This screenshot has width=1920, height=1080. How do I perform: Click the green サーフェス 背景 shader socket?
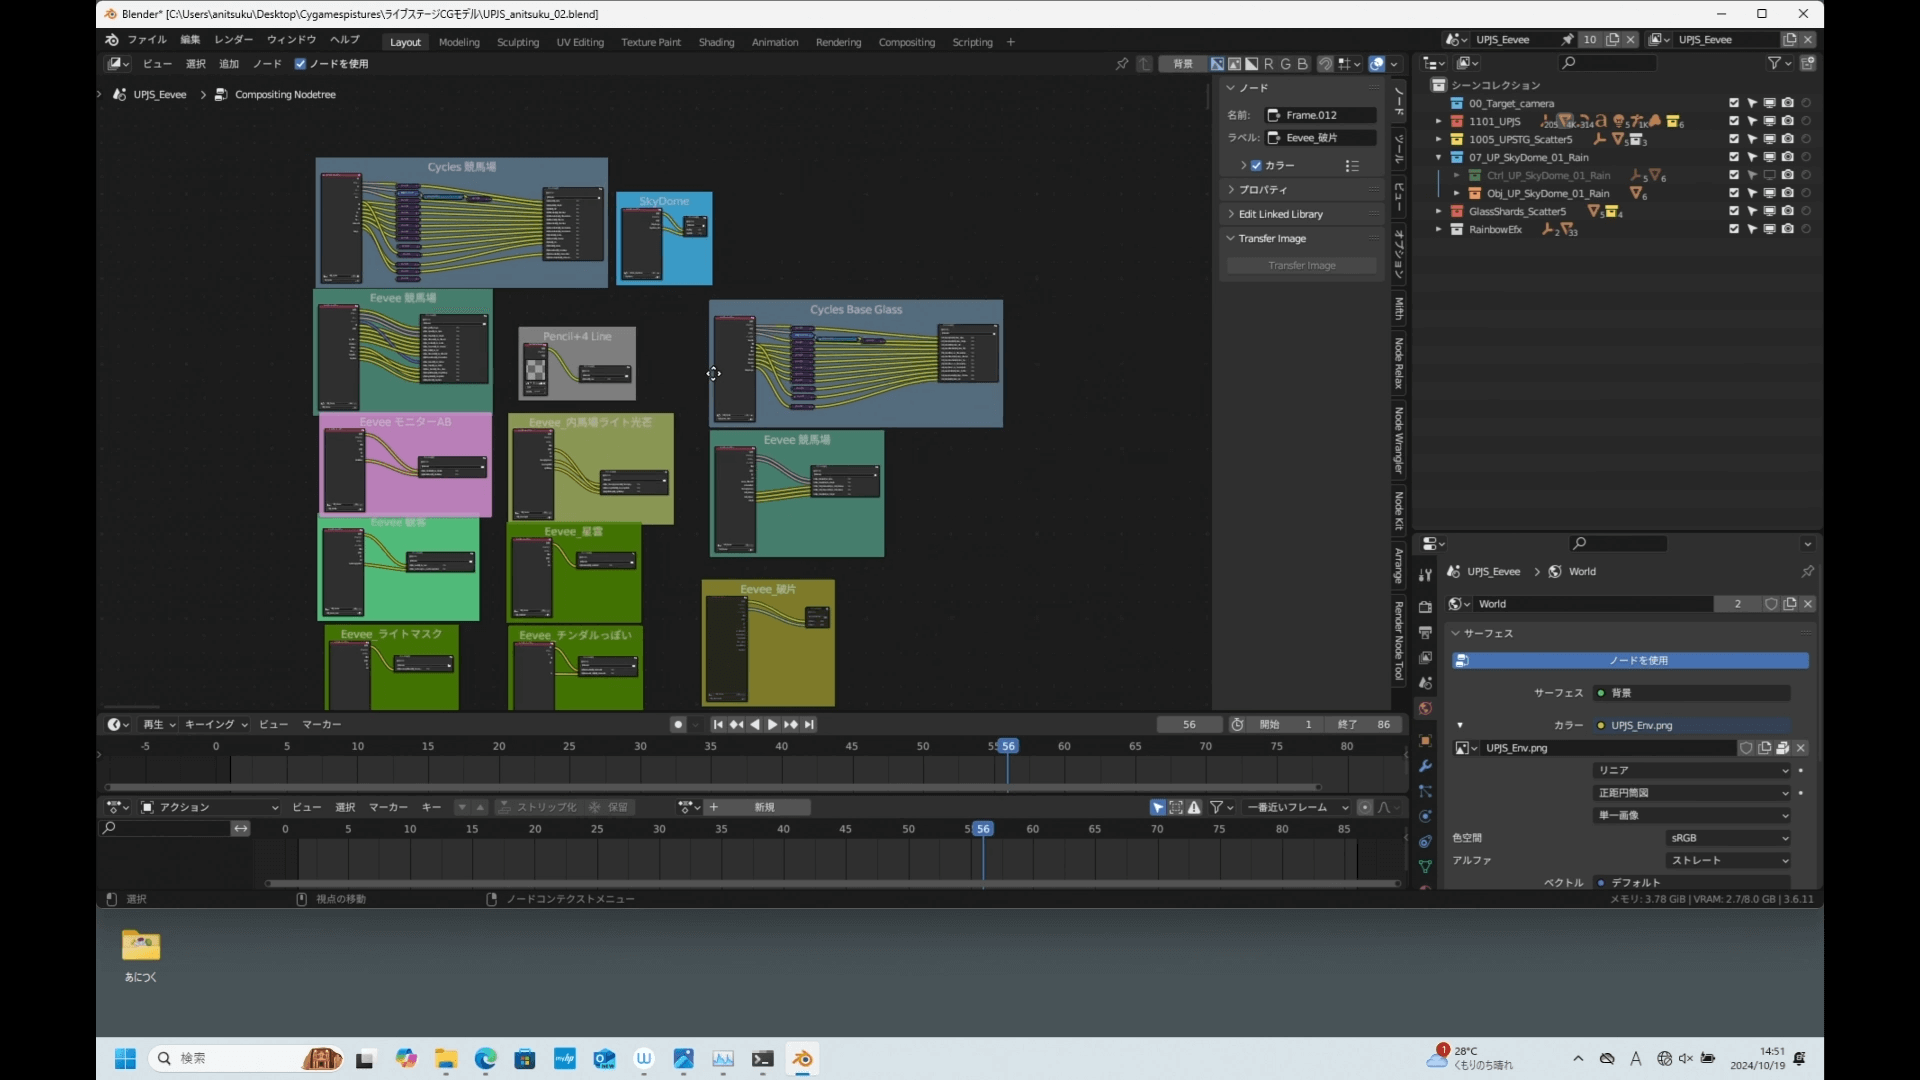pyautogui.click(x=1601, y=693)
